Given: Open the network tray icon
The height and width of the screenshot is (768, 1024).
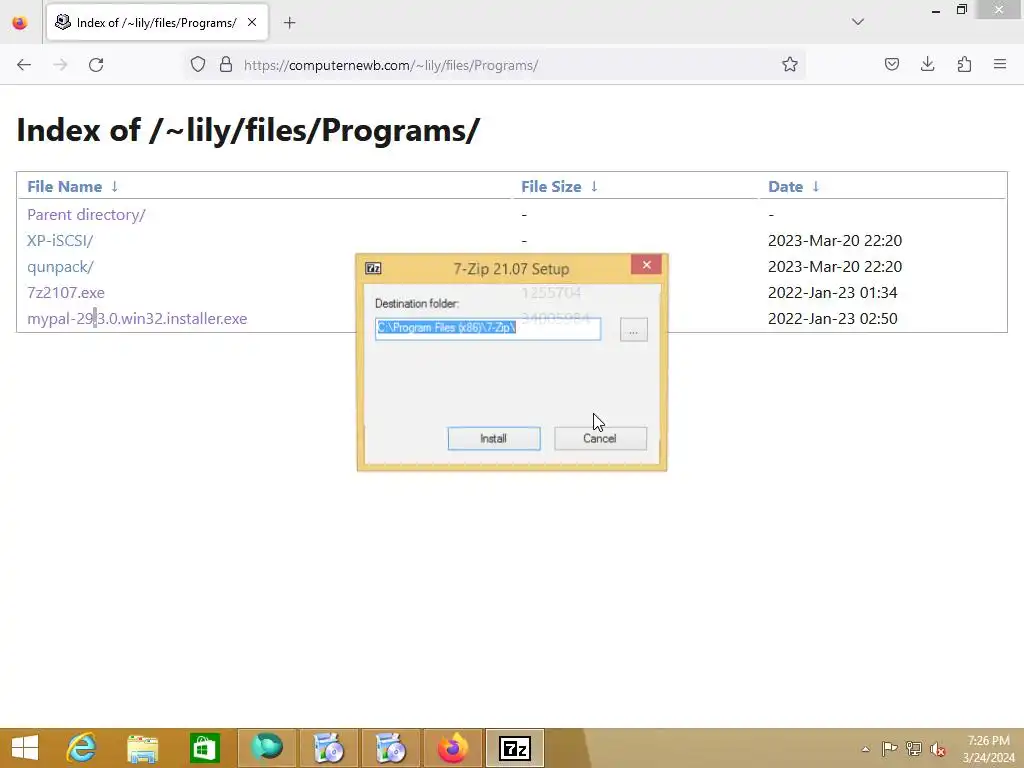Looking at the screenshot, I should [914, 749].
